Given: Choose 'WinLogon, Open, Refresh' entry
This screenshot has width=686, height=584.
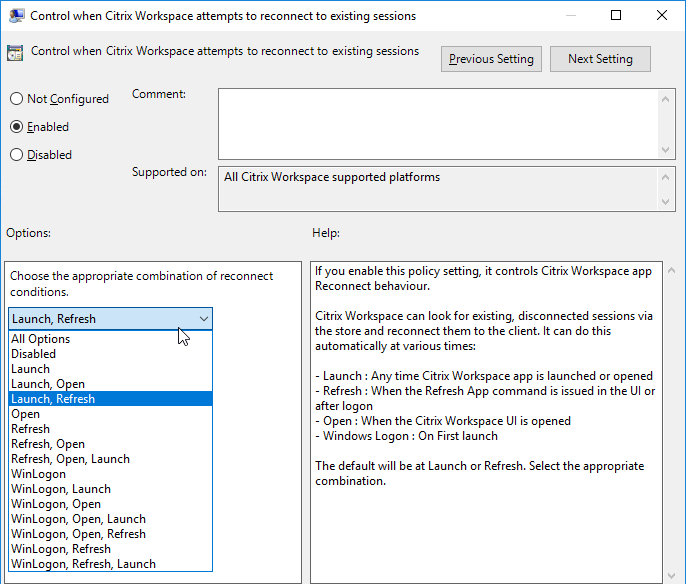Looking at the screenshot, I should point(110,534).
